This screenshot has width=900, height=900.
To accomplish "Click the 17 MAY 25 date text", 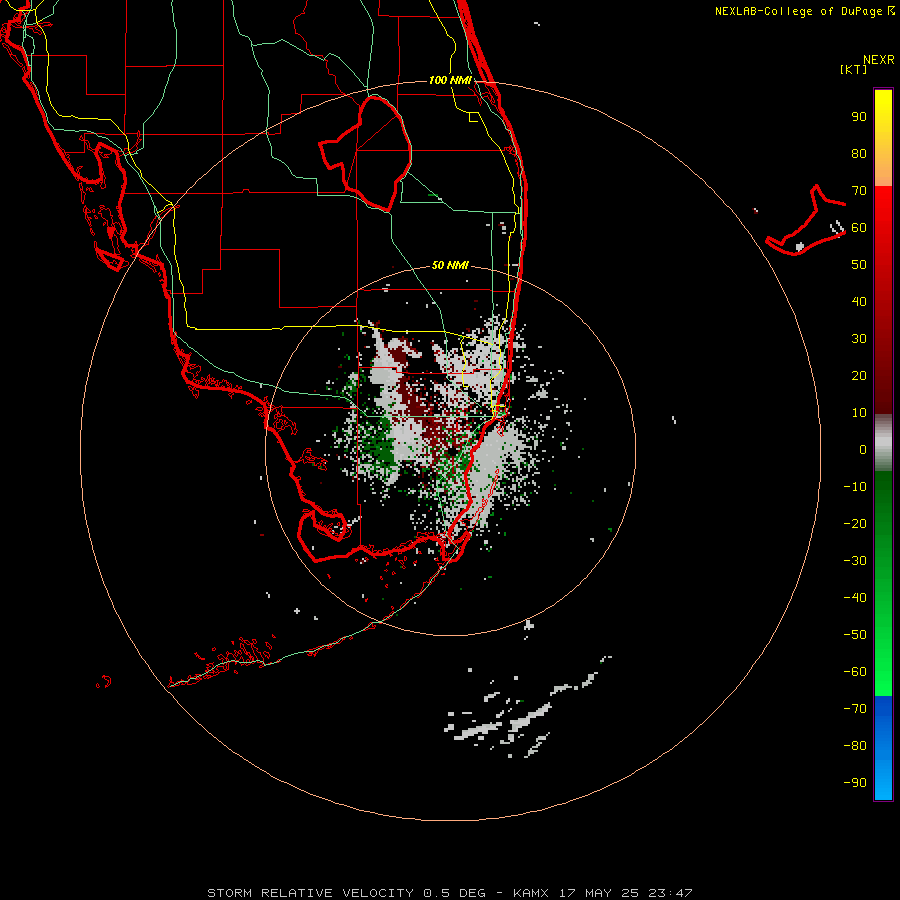I will click(x=599, y=893).
